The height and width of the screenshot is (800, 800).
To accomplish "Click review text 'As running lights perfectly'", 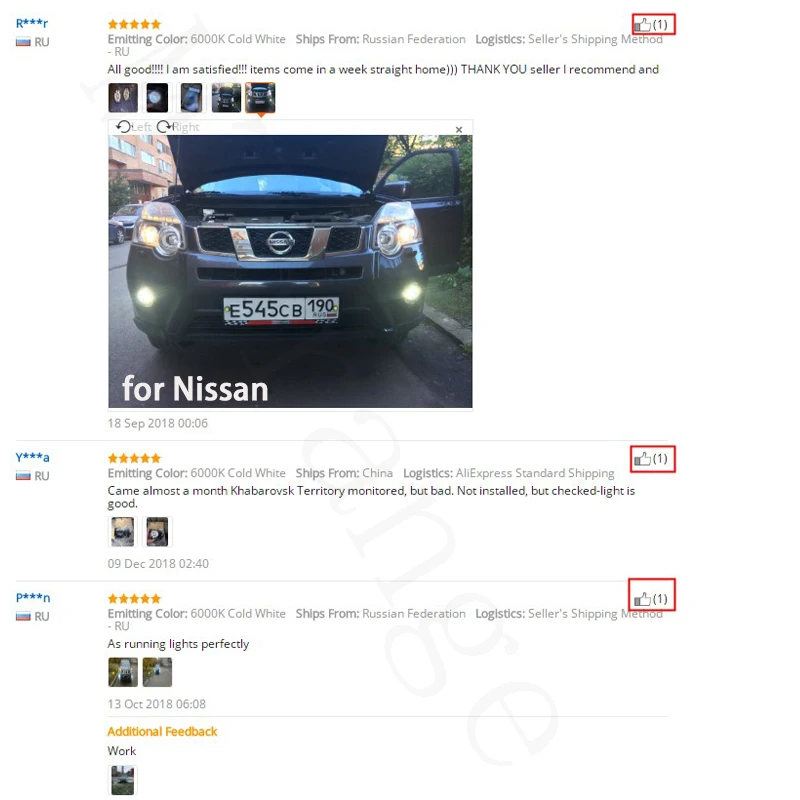I will point(178,644).
